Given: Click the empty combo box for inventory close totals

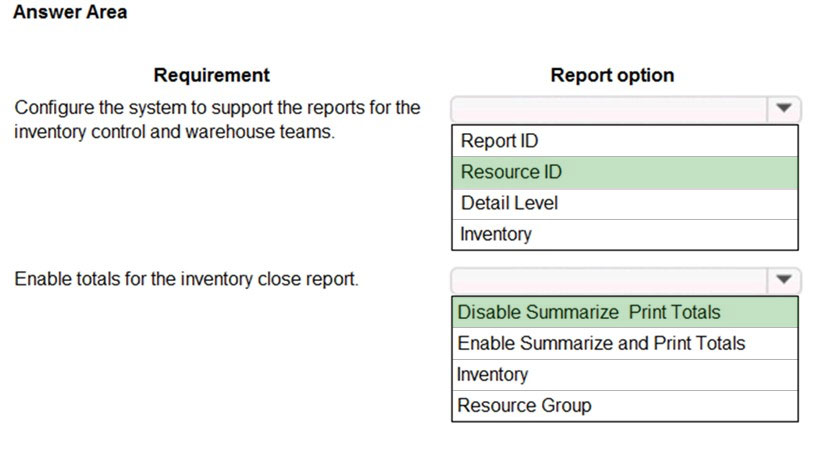Looking at the screenshot, I should pos(609,280).
